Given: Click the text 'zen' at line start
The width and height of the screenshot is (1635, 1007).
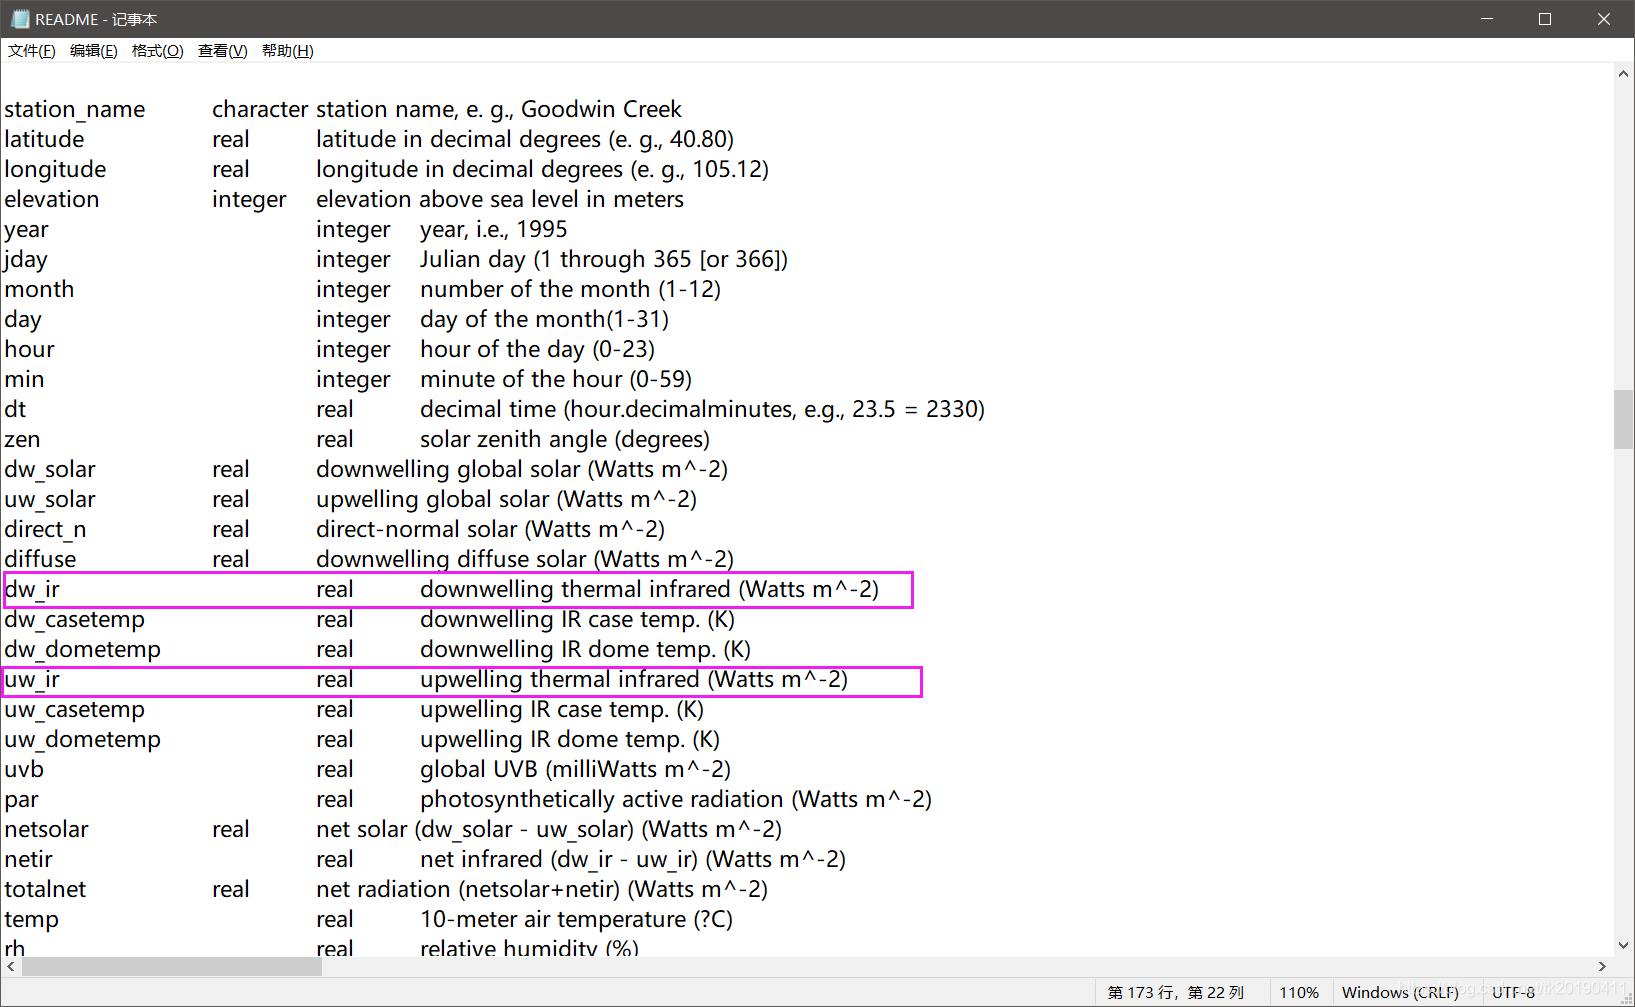Looking at the screenshot, I should pos(23,440).
